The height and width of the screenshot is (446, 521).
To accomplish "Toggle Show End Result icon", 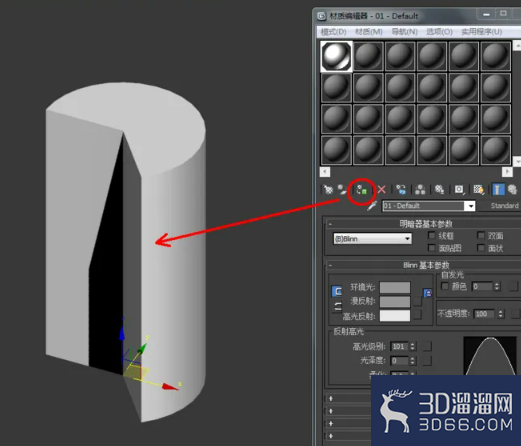I will [498, 190].
